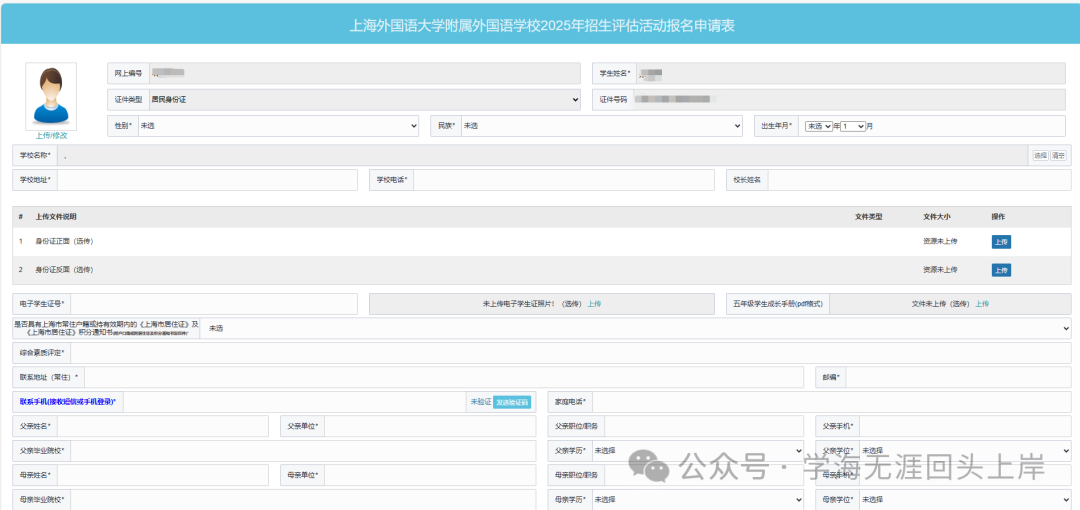Click 上传 link for 五年级学生成长手册

pyautogui.click(x=982, y=304)
